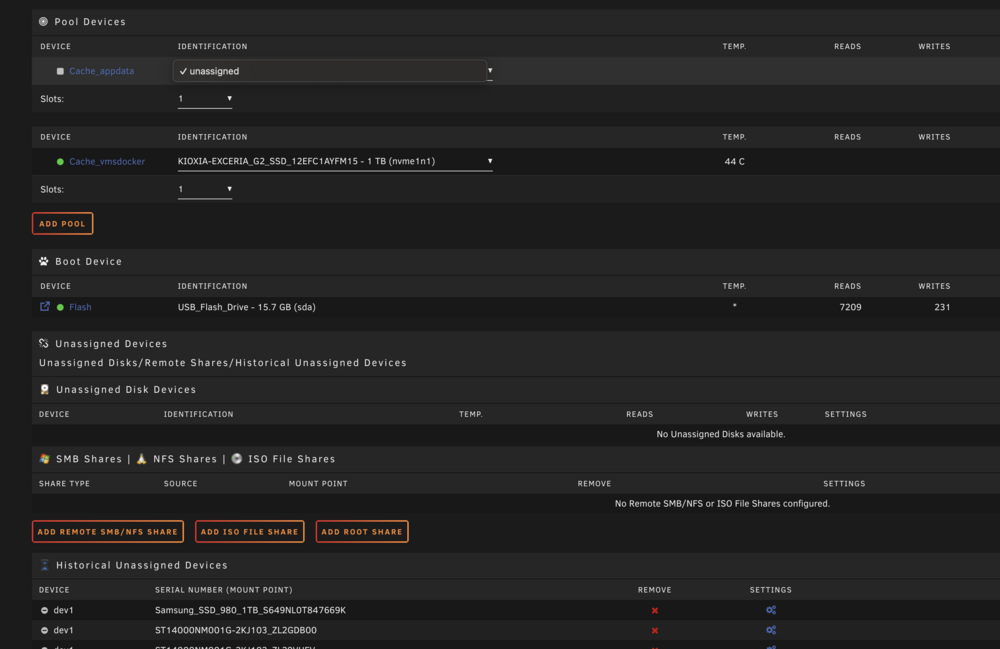
Task: Click the SERIAL NUMBER (MOUNT POINT) column header
Action: [x=224, y=590]
